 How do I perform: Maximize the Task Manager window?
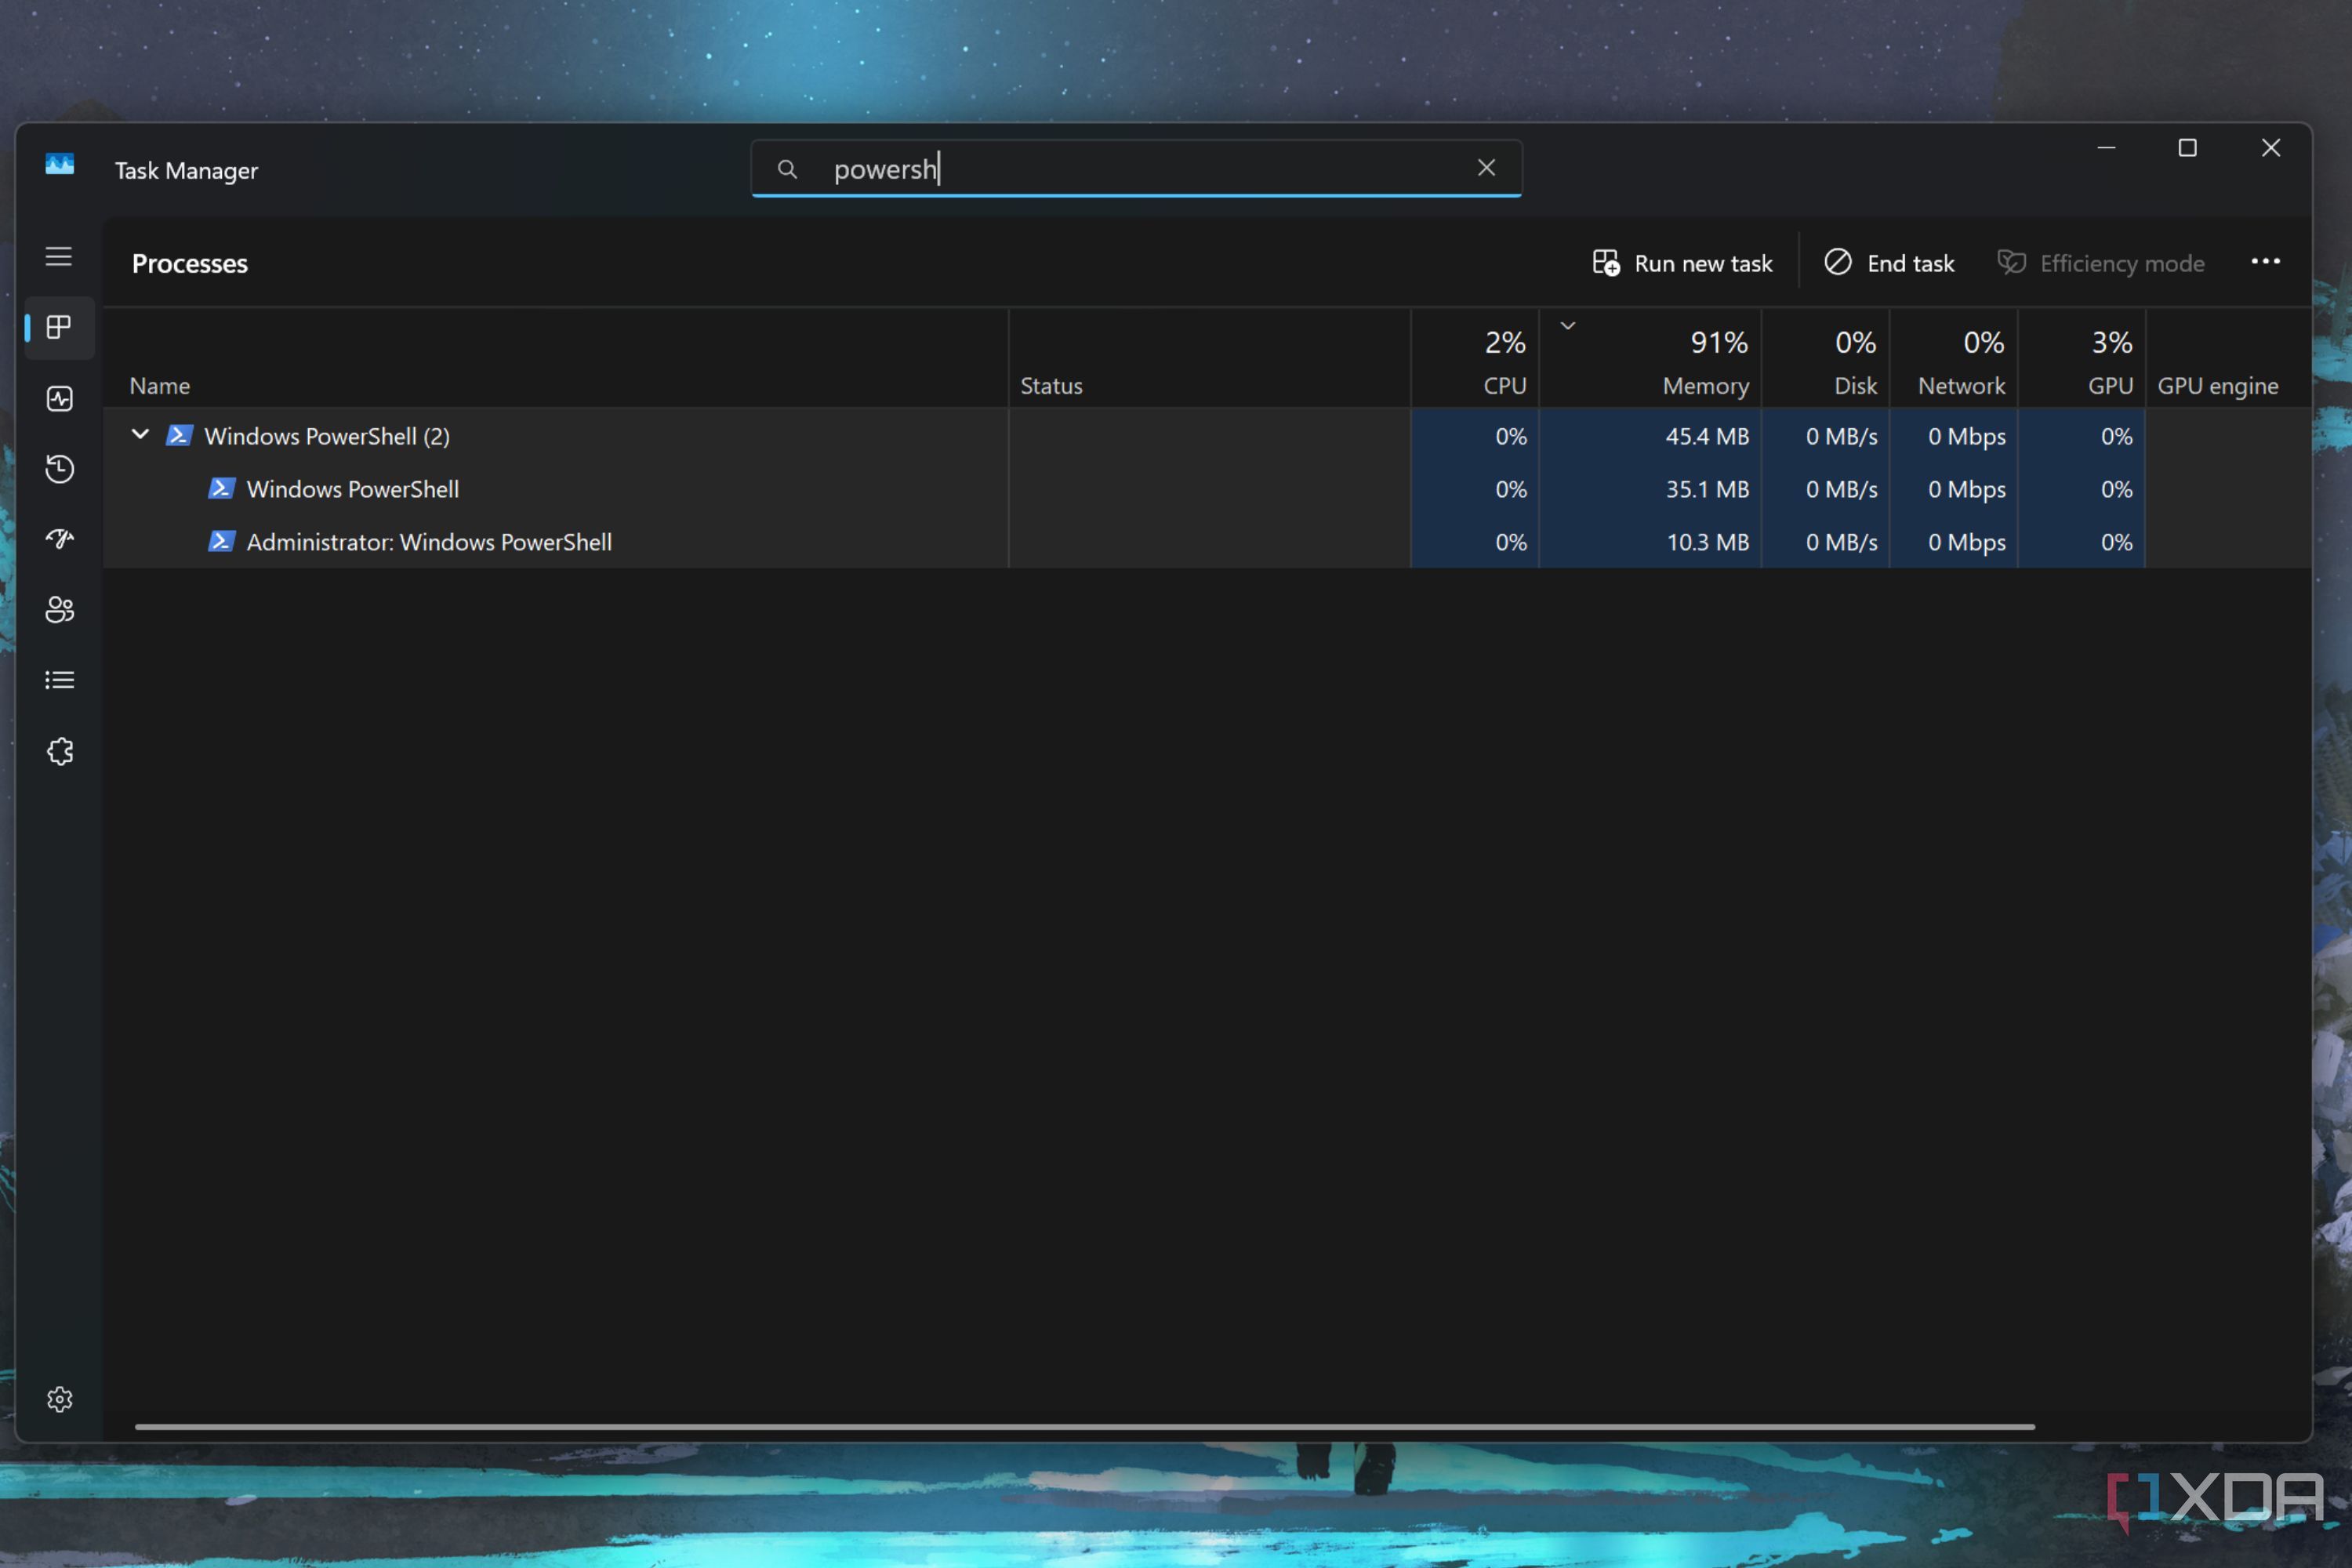pyautogui.click(x=2187, y=148)
